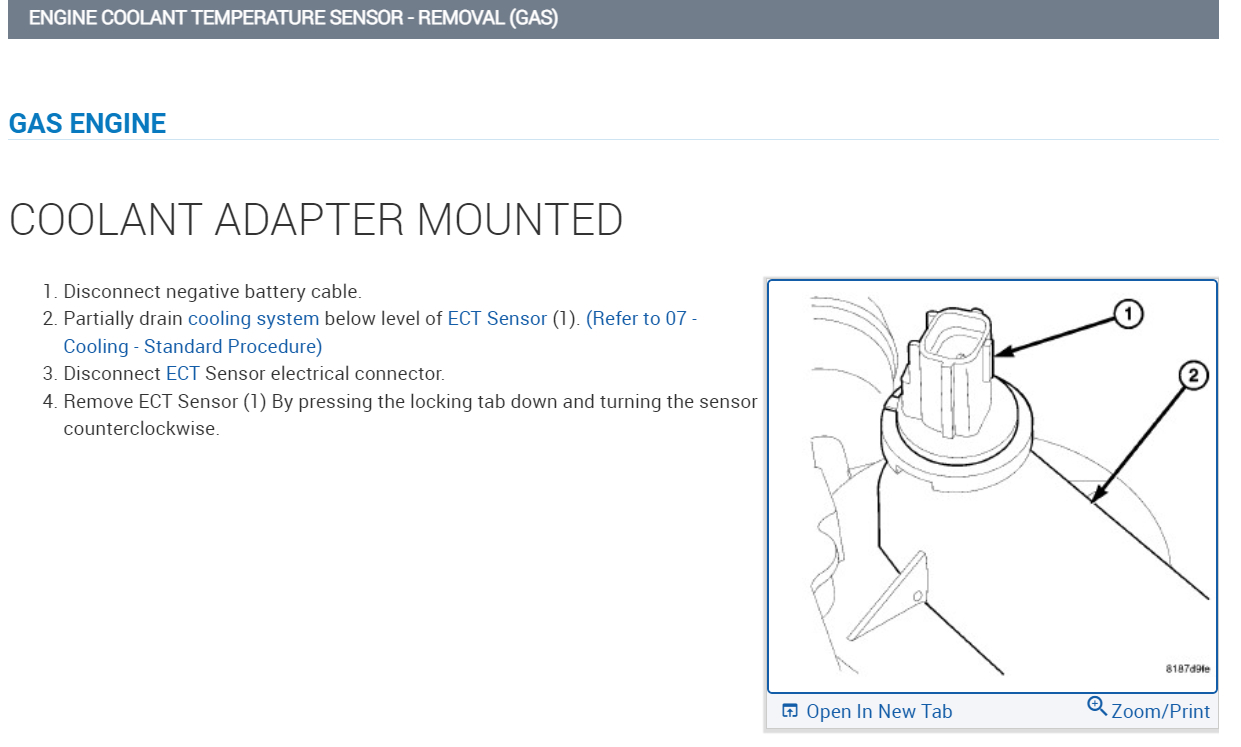Follow the 'ECT Sensor' link in step 2
The height and width of the screenshot is (747, 1241).
[497, 319]
